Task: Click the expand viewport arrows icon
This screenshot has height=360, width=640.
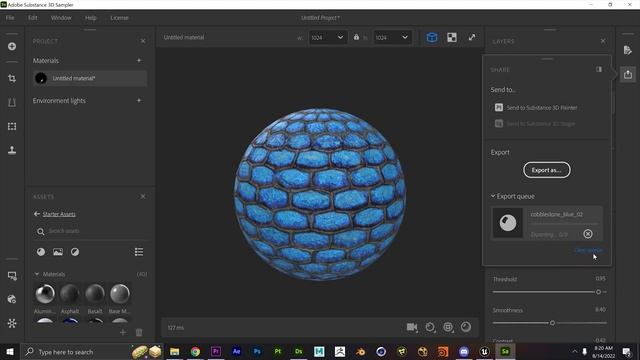Action: tap(472, 37)
